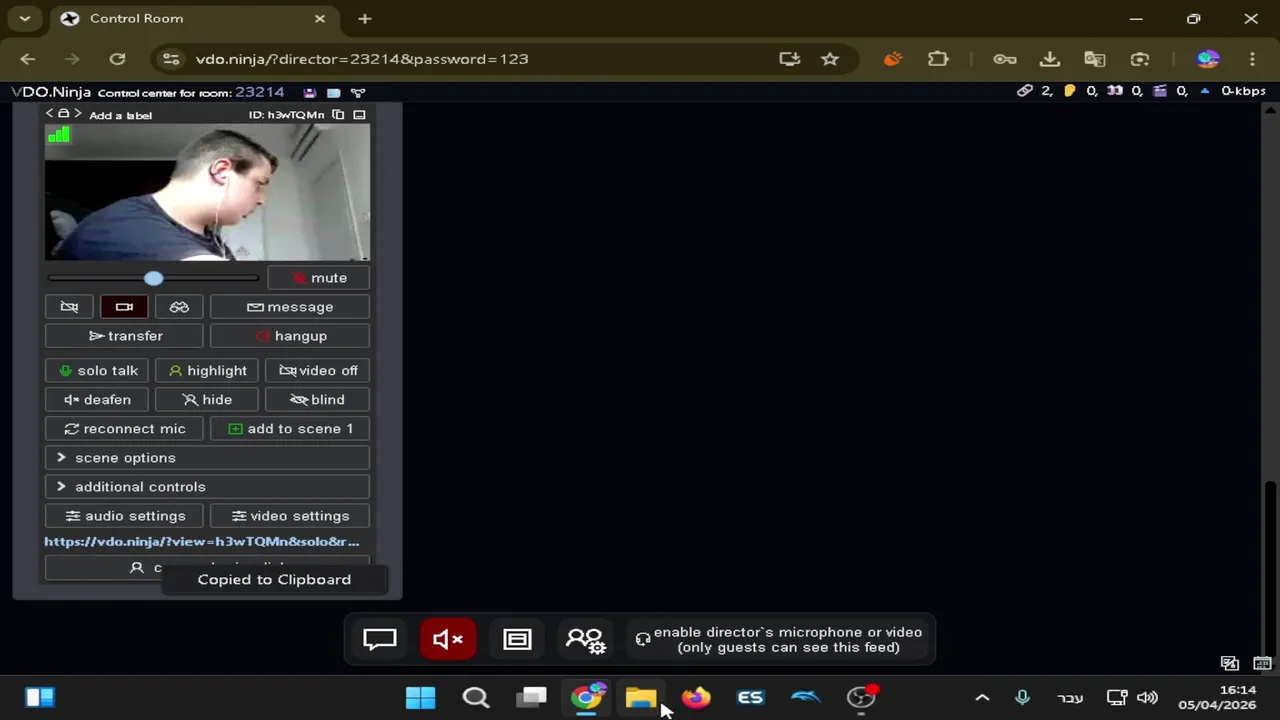Open a new browser tab
This screenshot has width=1280, height=720.
(365, 19)
